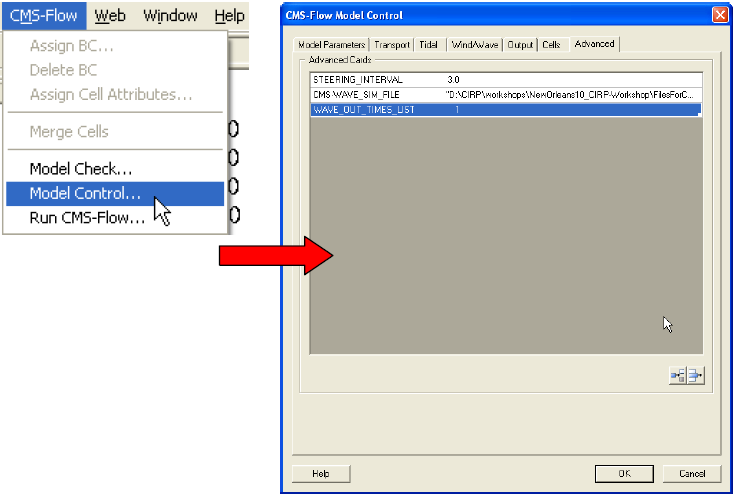
Task: Close the CMS-Flow Model Control dialog
Action: coord(719,15)
